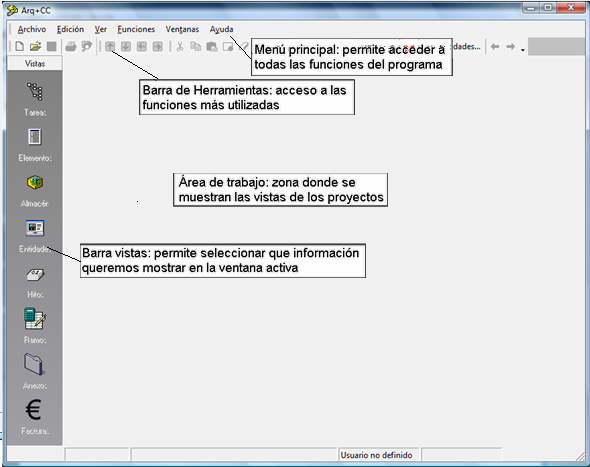Click the back arrow navigation button

click(495, 47)
